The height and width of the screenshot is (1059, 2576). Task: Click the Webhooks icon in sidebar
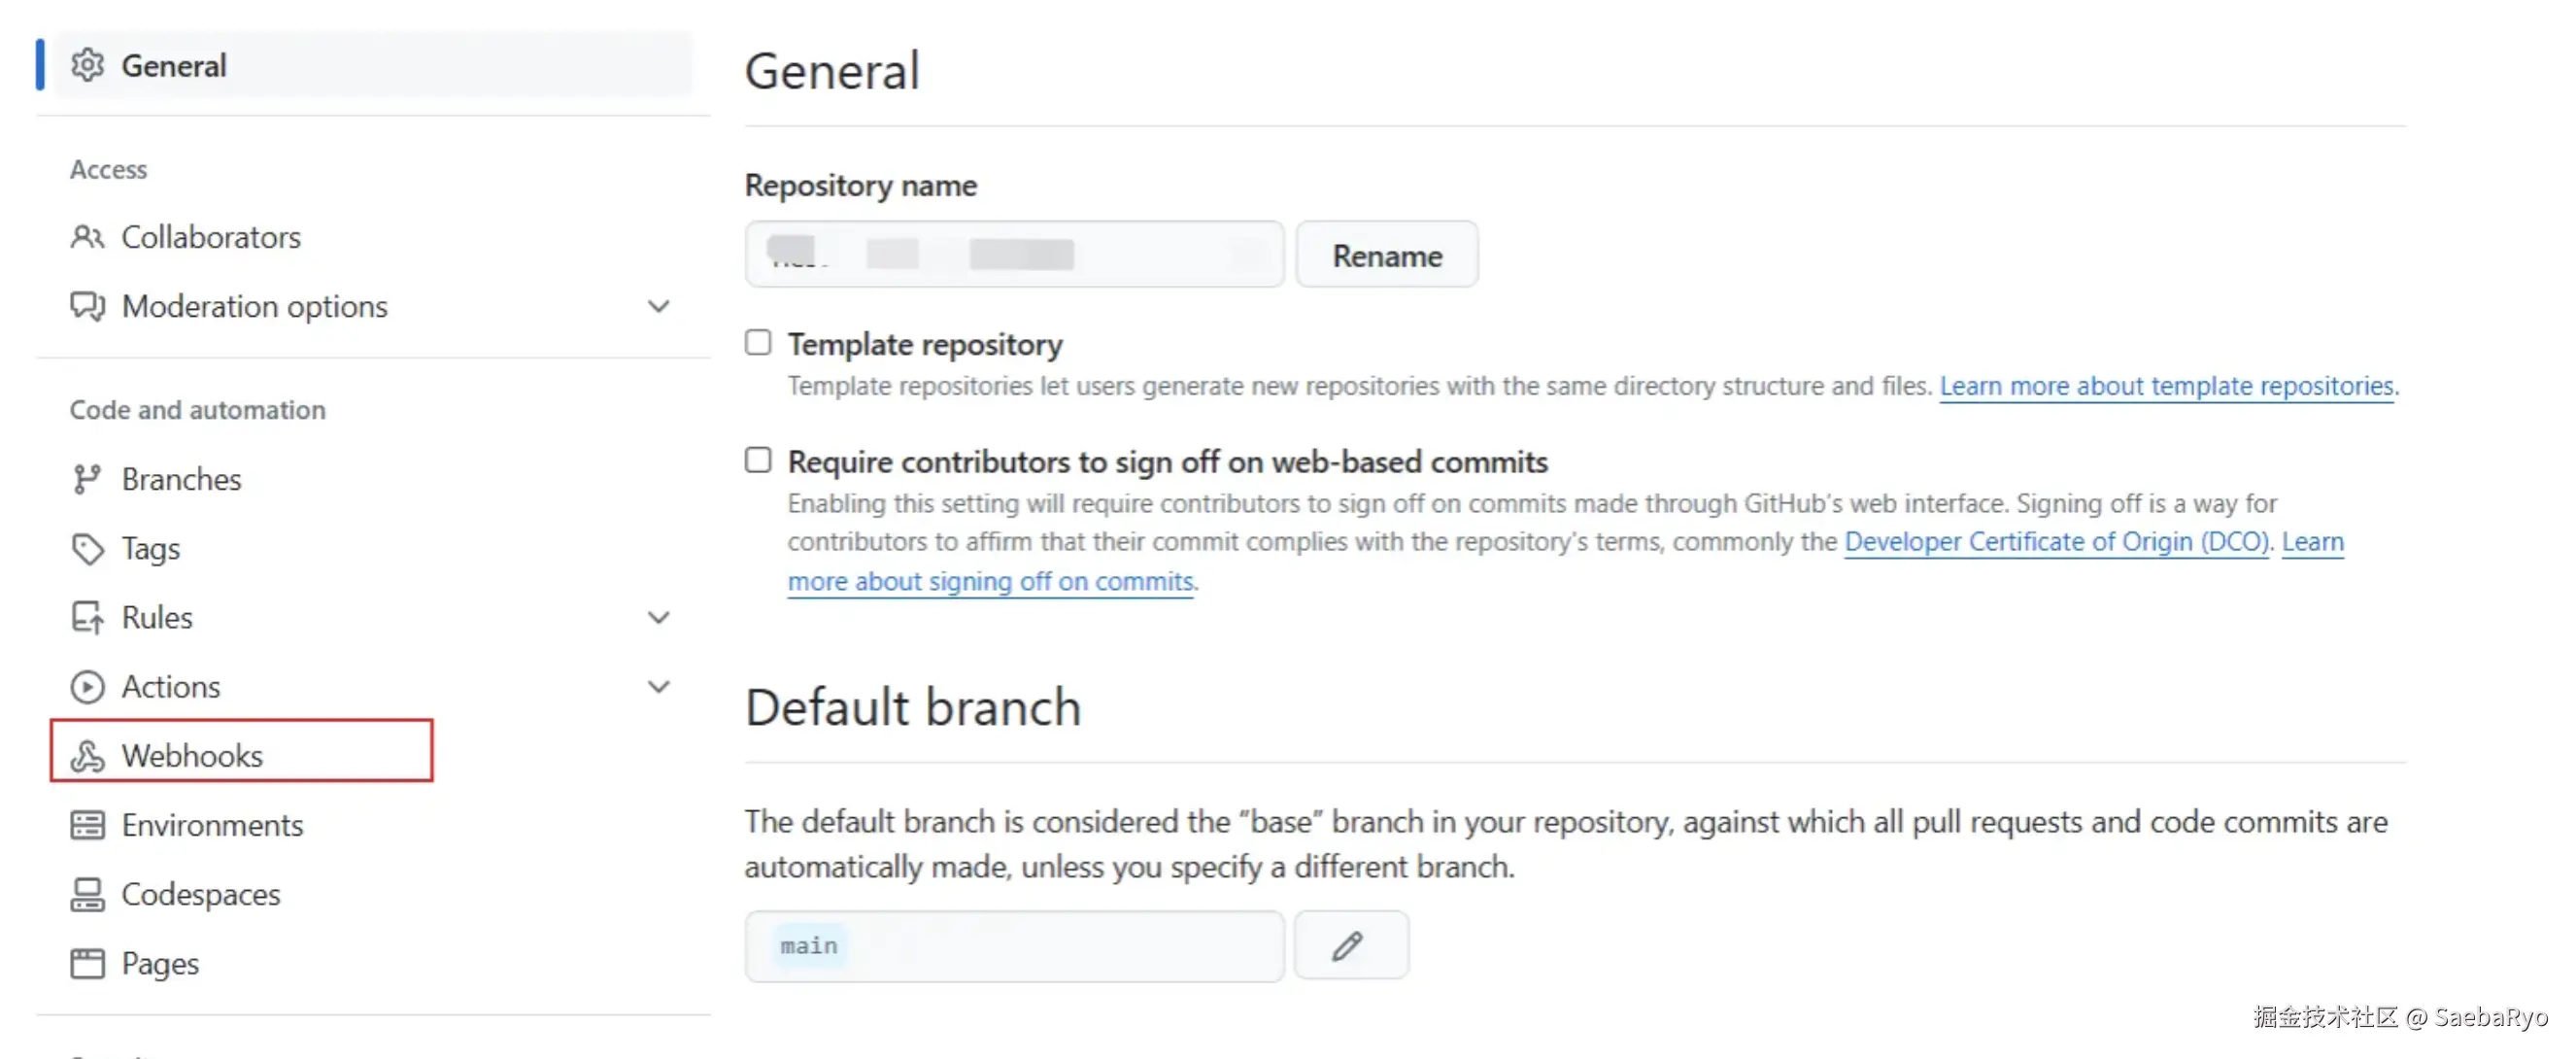pos(88,756)
